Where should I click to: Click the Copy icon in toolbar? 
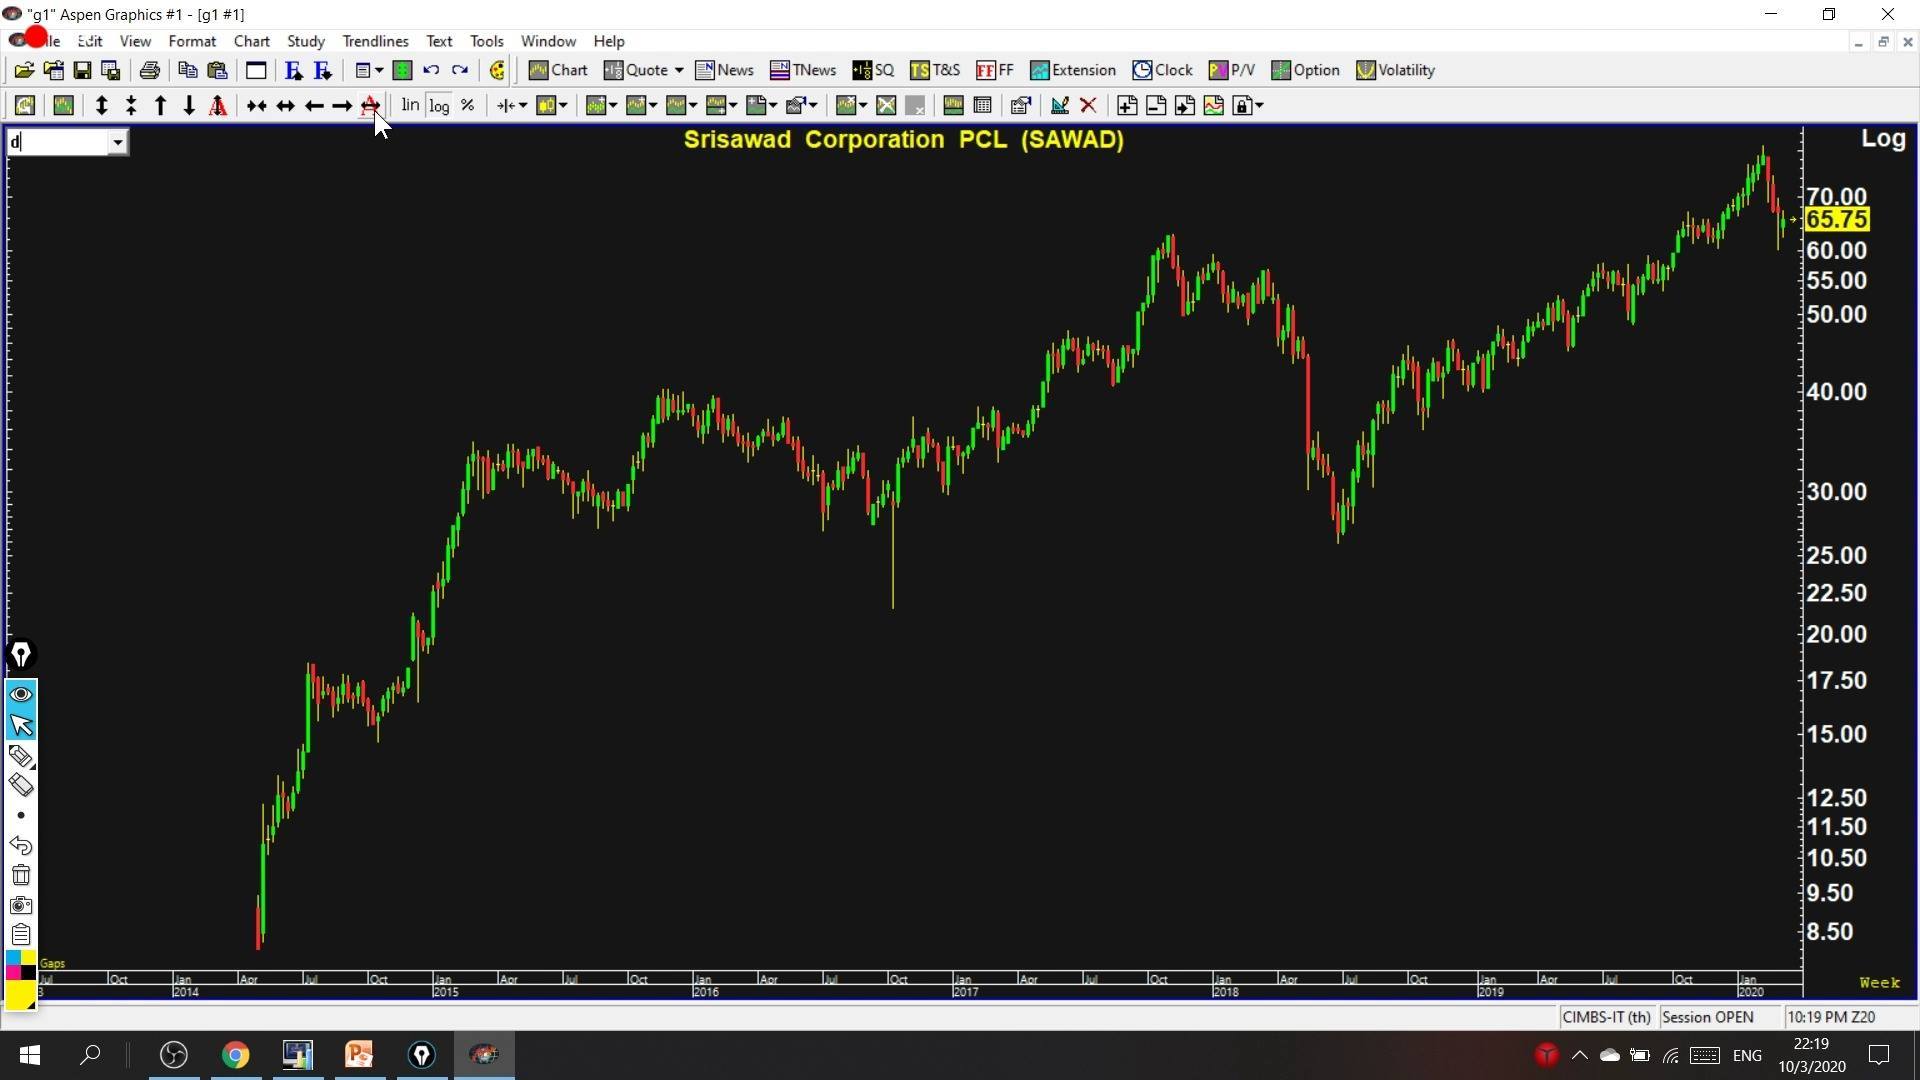[187, 71]
